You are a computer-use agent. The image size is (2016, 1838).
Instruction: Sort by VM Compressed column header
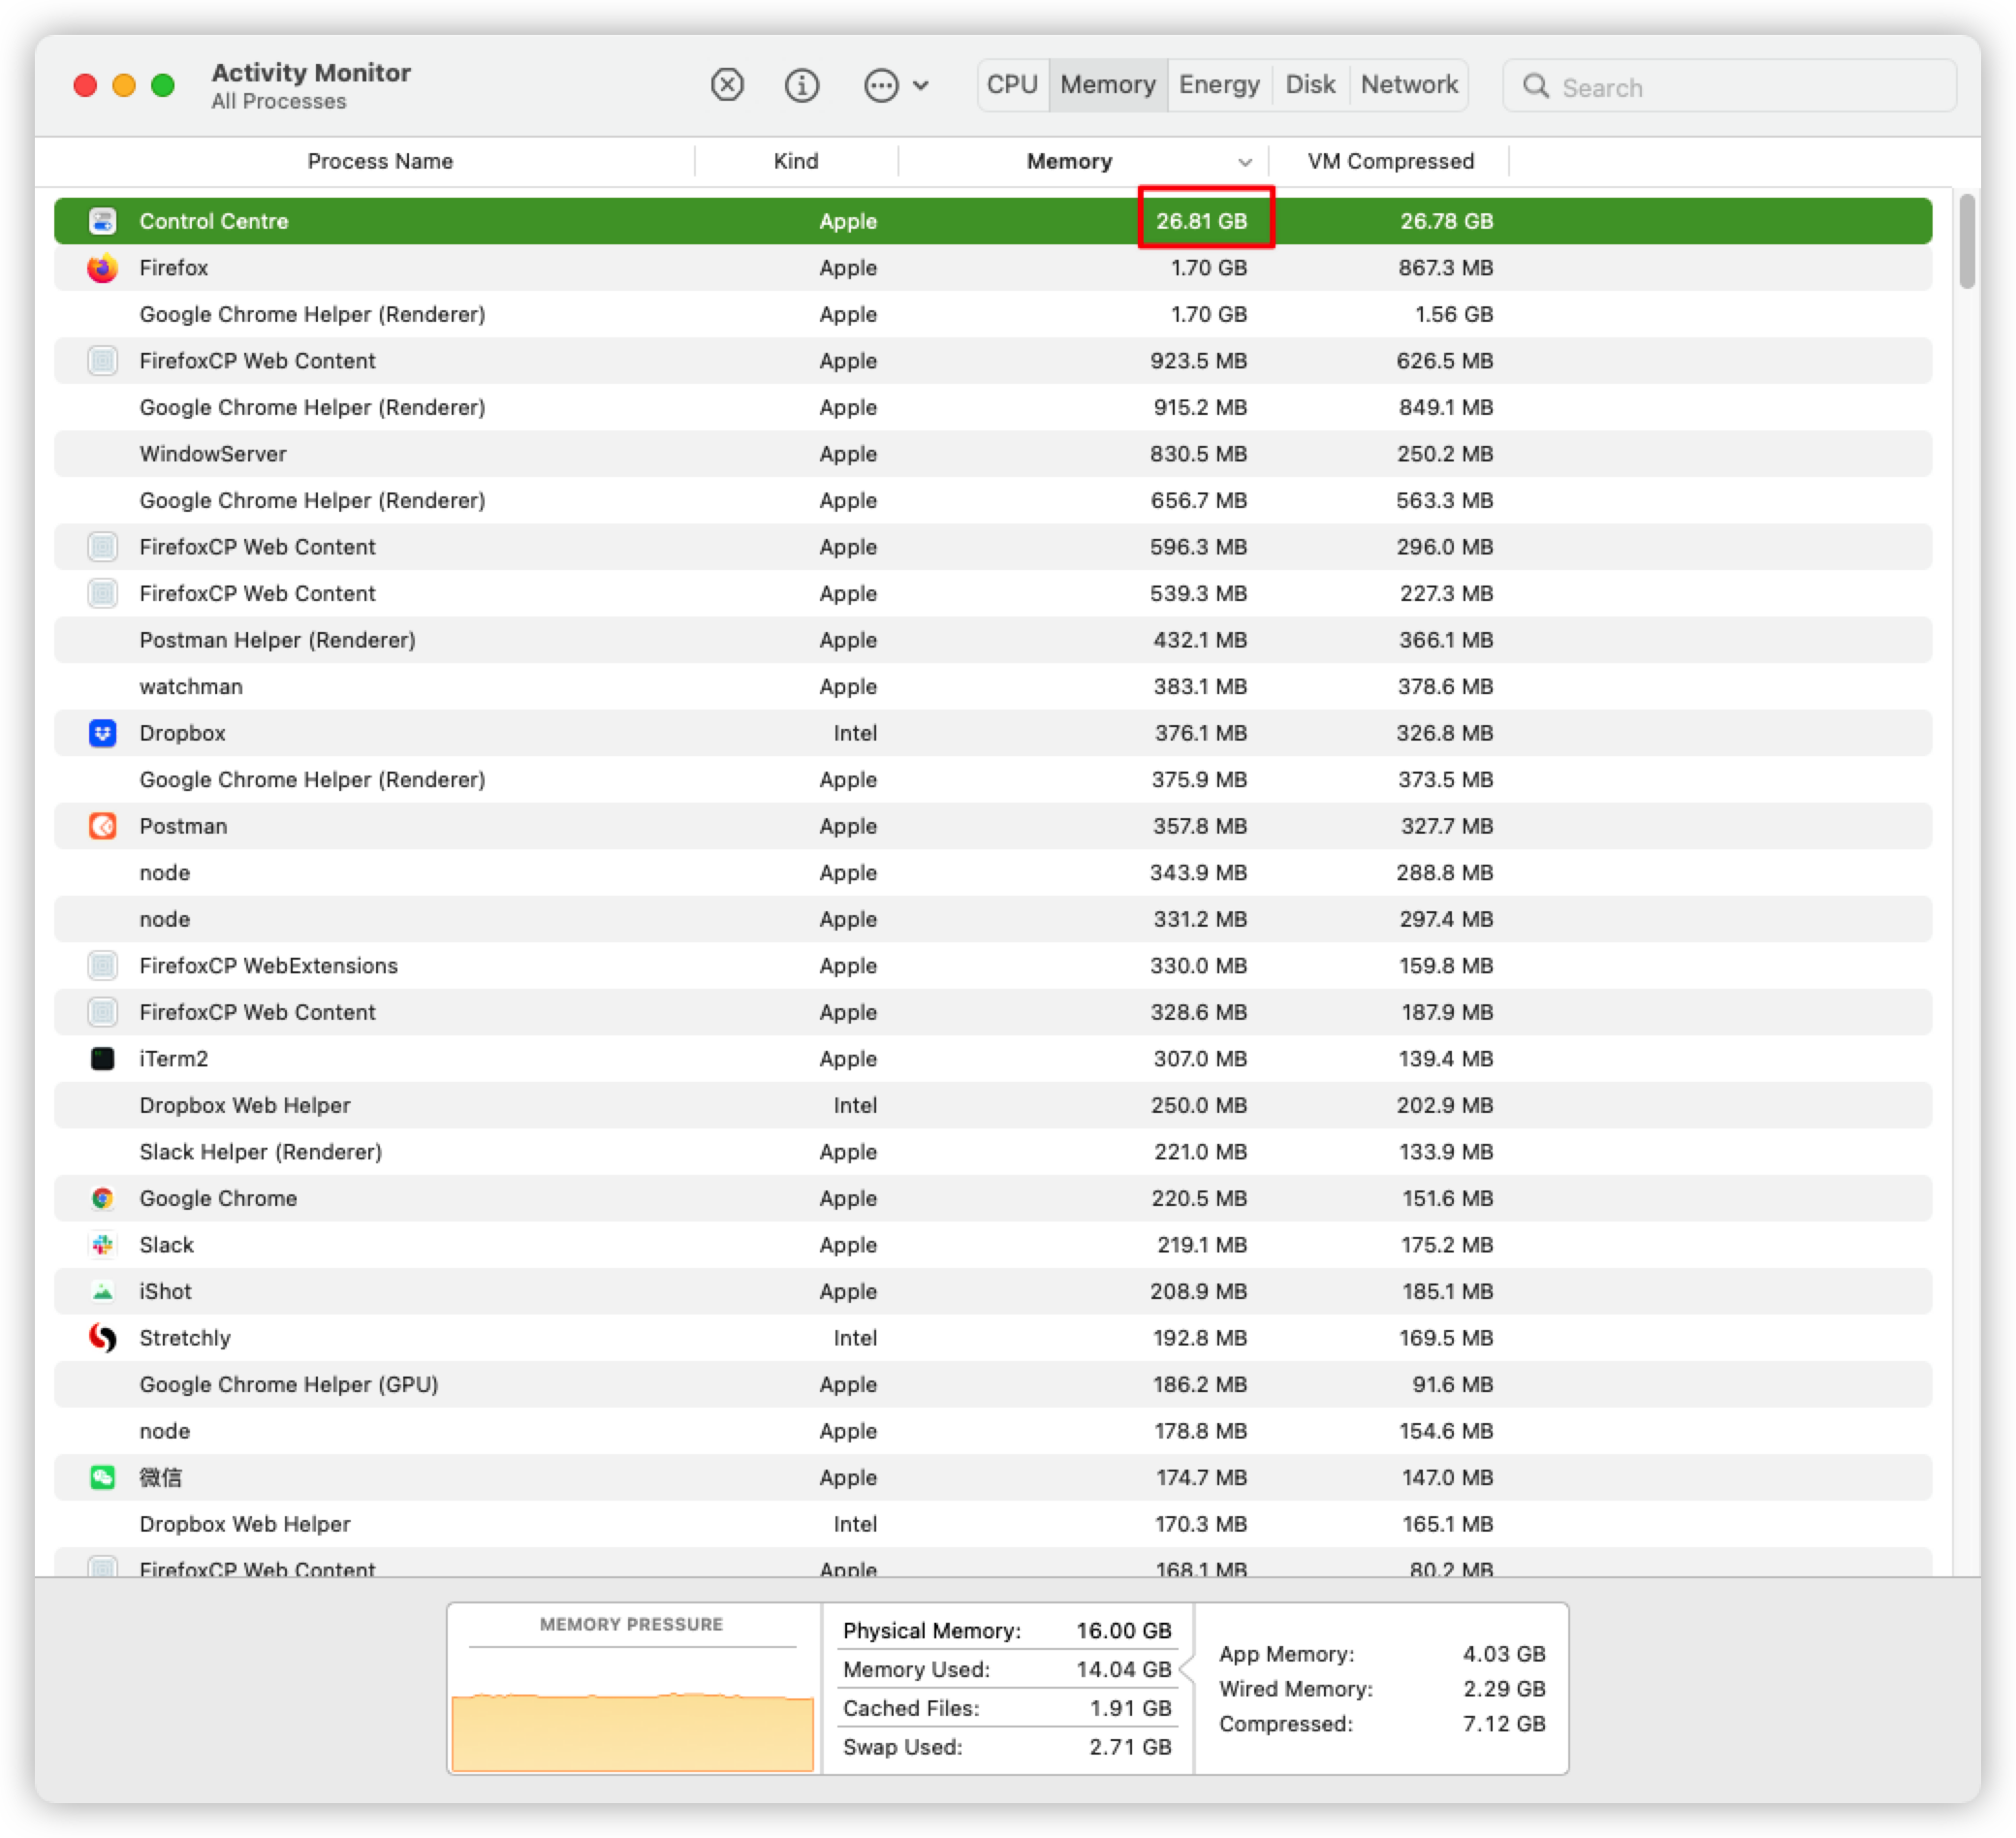click(1390, 162)
